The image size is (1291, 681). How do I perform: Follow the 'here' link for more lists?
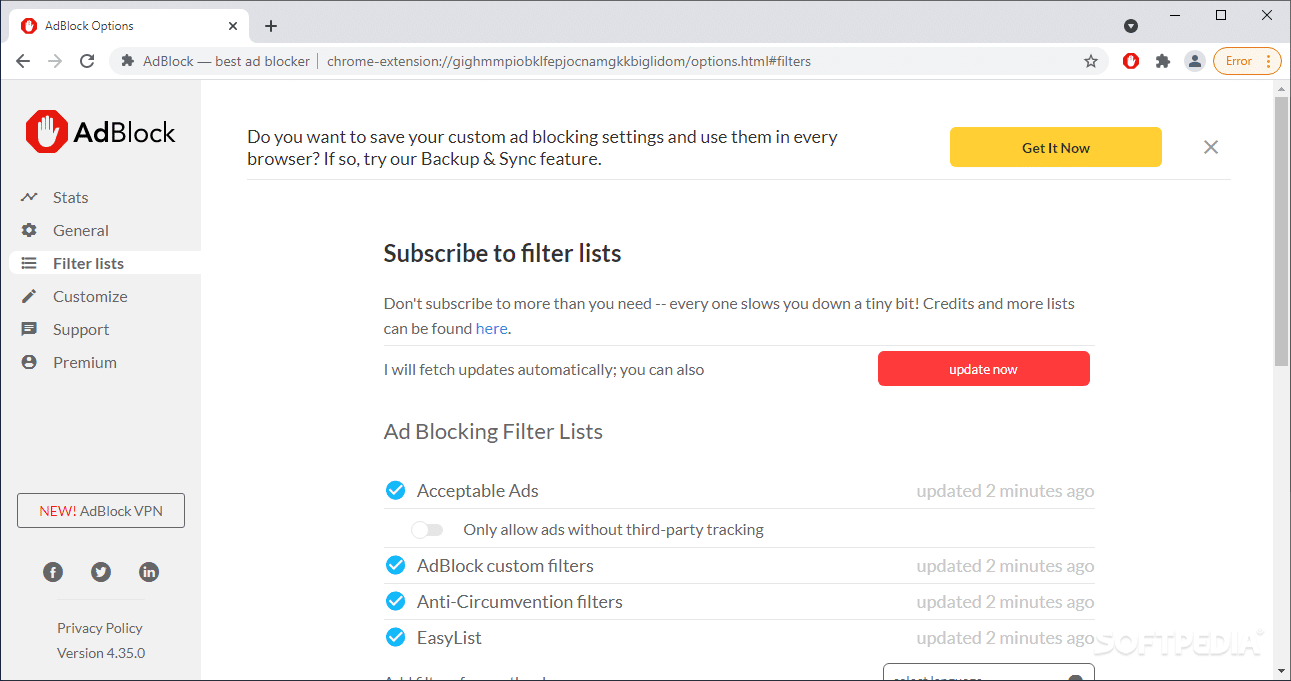(491, 328)
